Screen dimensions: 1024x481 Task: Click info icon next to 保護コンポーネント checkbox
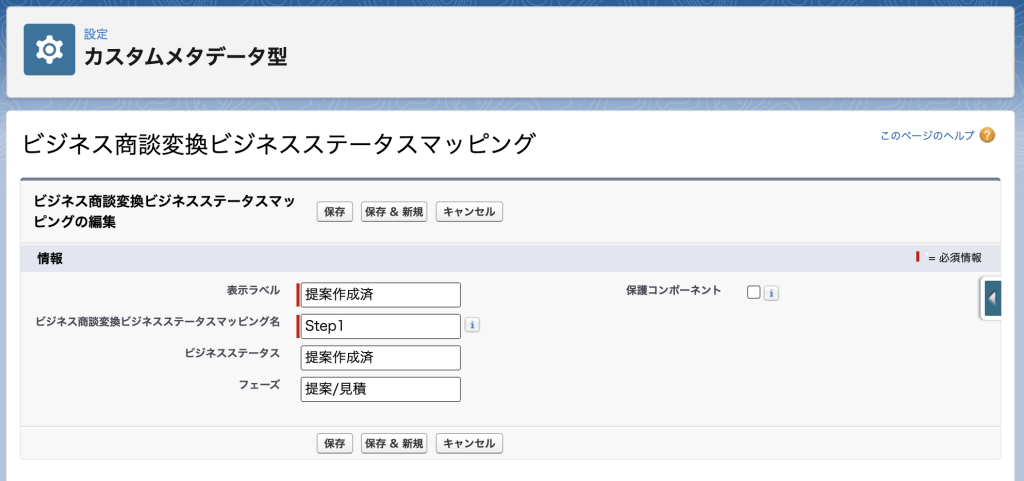(771, 293)
